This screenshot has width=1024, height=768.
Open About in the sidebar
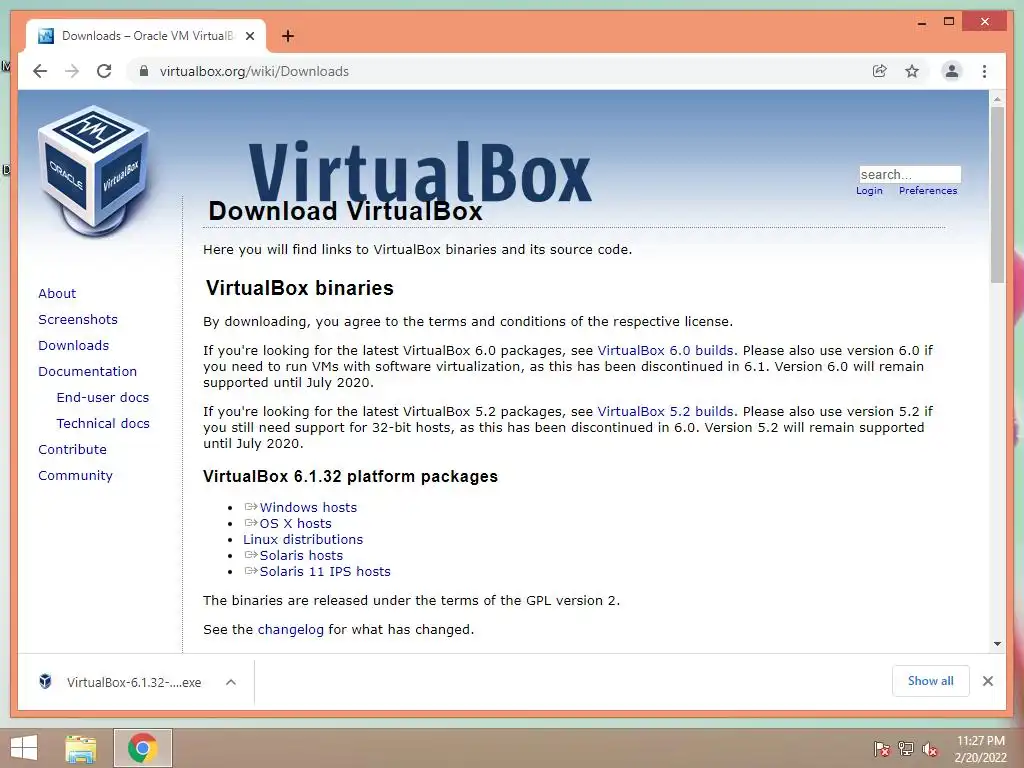tap(57, 293)
